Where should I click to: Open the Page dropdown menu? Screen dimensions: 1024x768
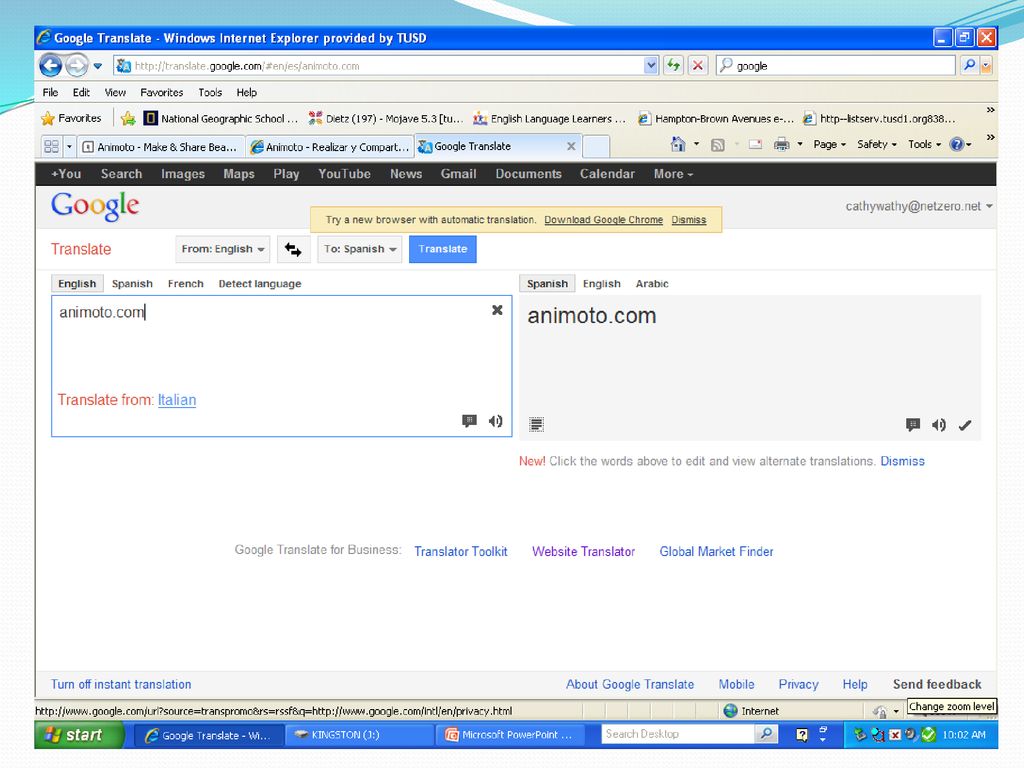829,144
